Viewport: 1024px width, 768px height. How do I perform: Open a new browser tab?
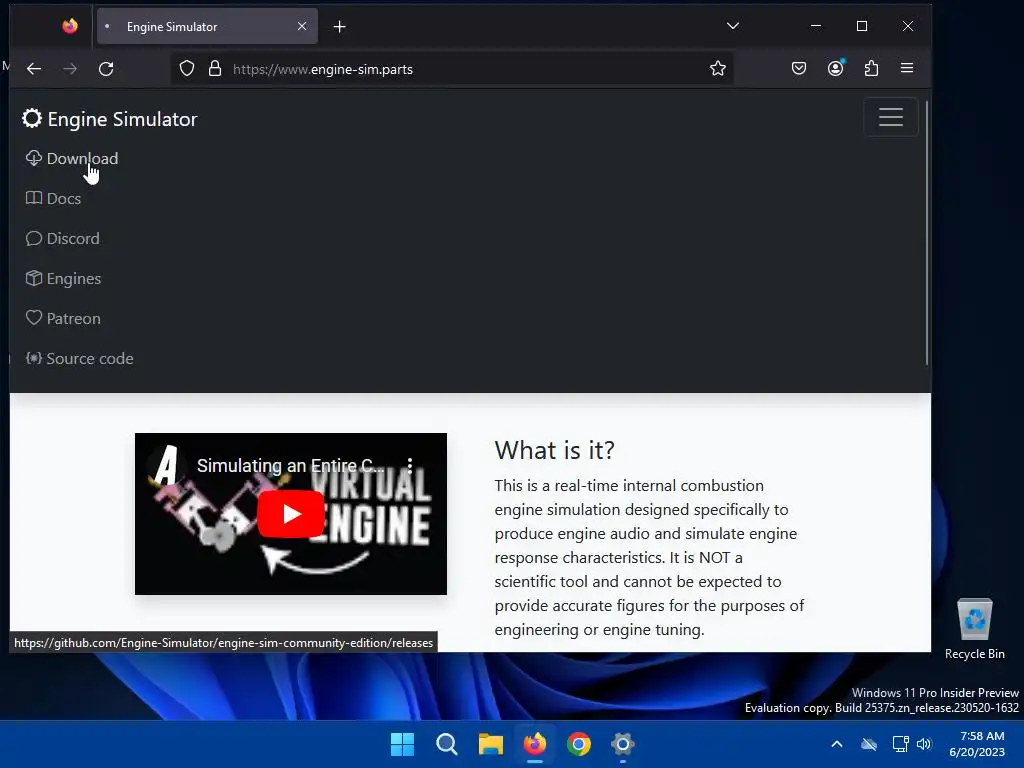pyautogui.click(x=340, y=27)
